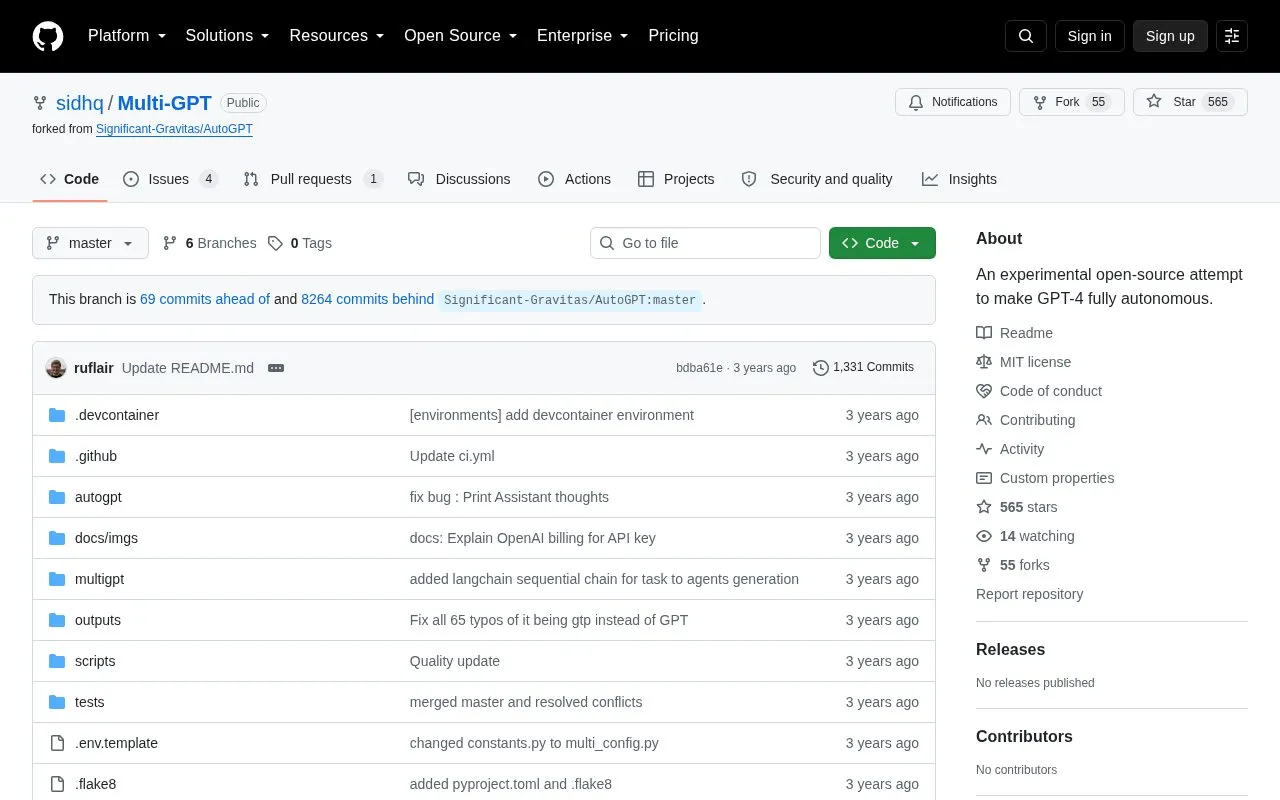Expand the Platform menu
The image size is (1280, 800).
pos(127,36)
